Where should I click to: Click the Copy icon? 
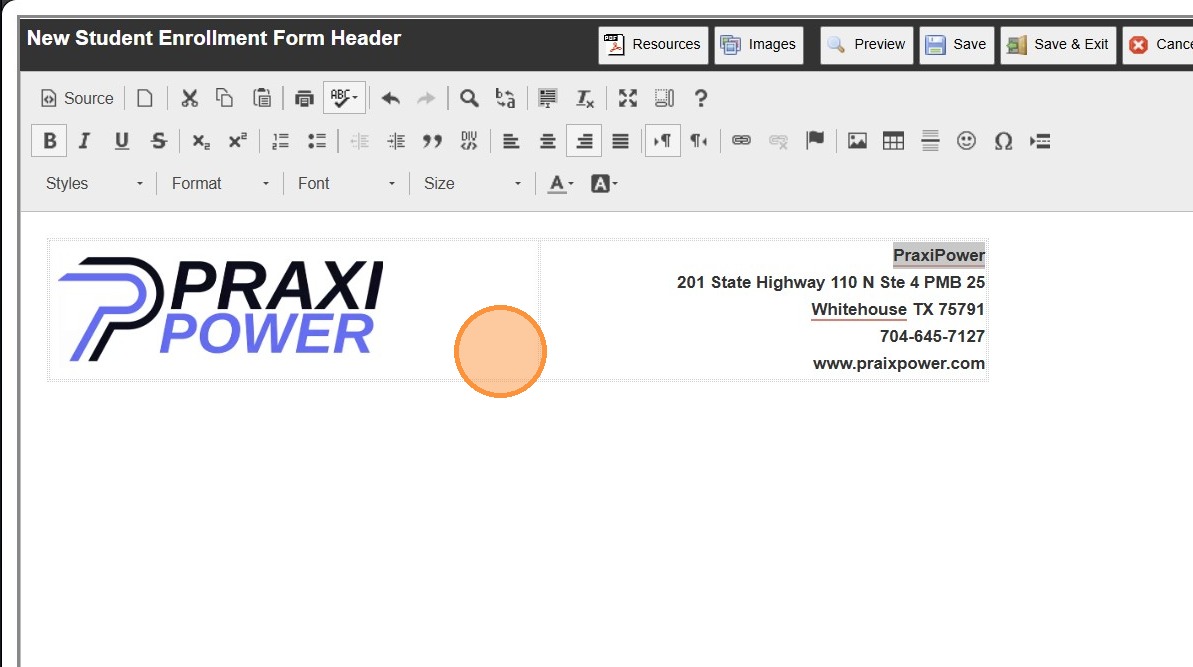click(x=224, y=98)
